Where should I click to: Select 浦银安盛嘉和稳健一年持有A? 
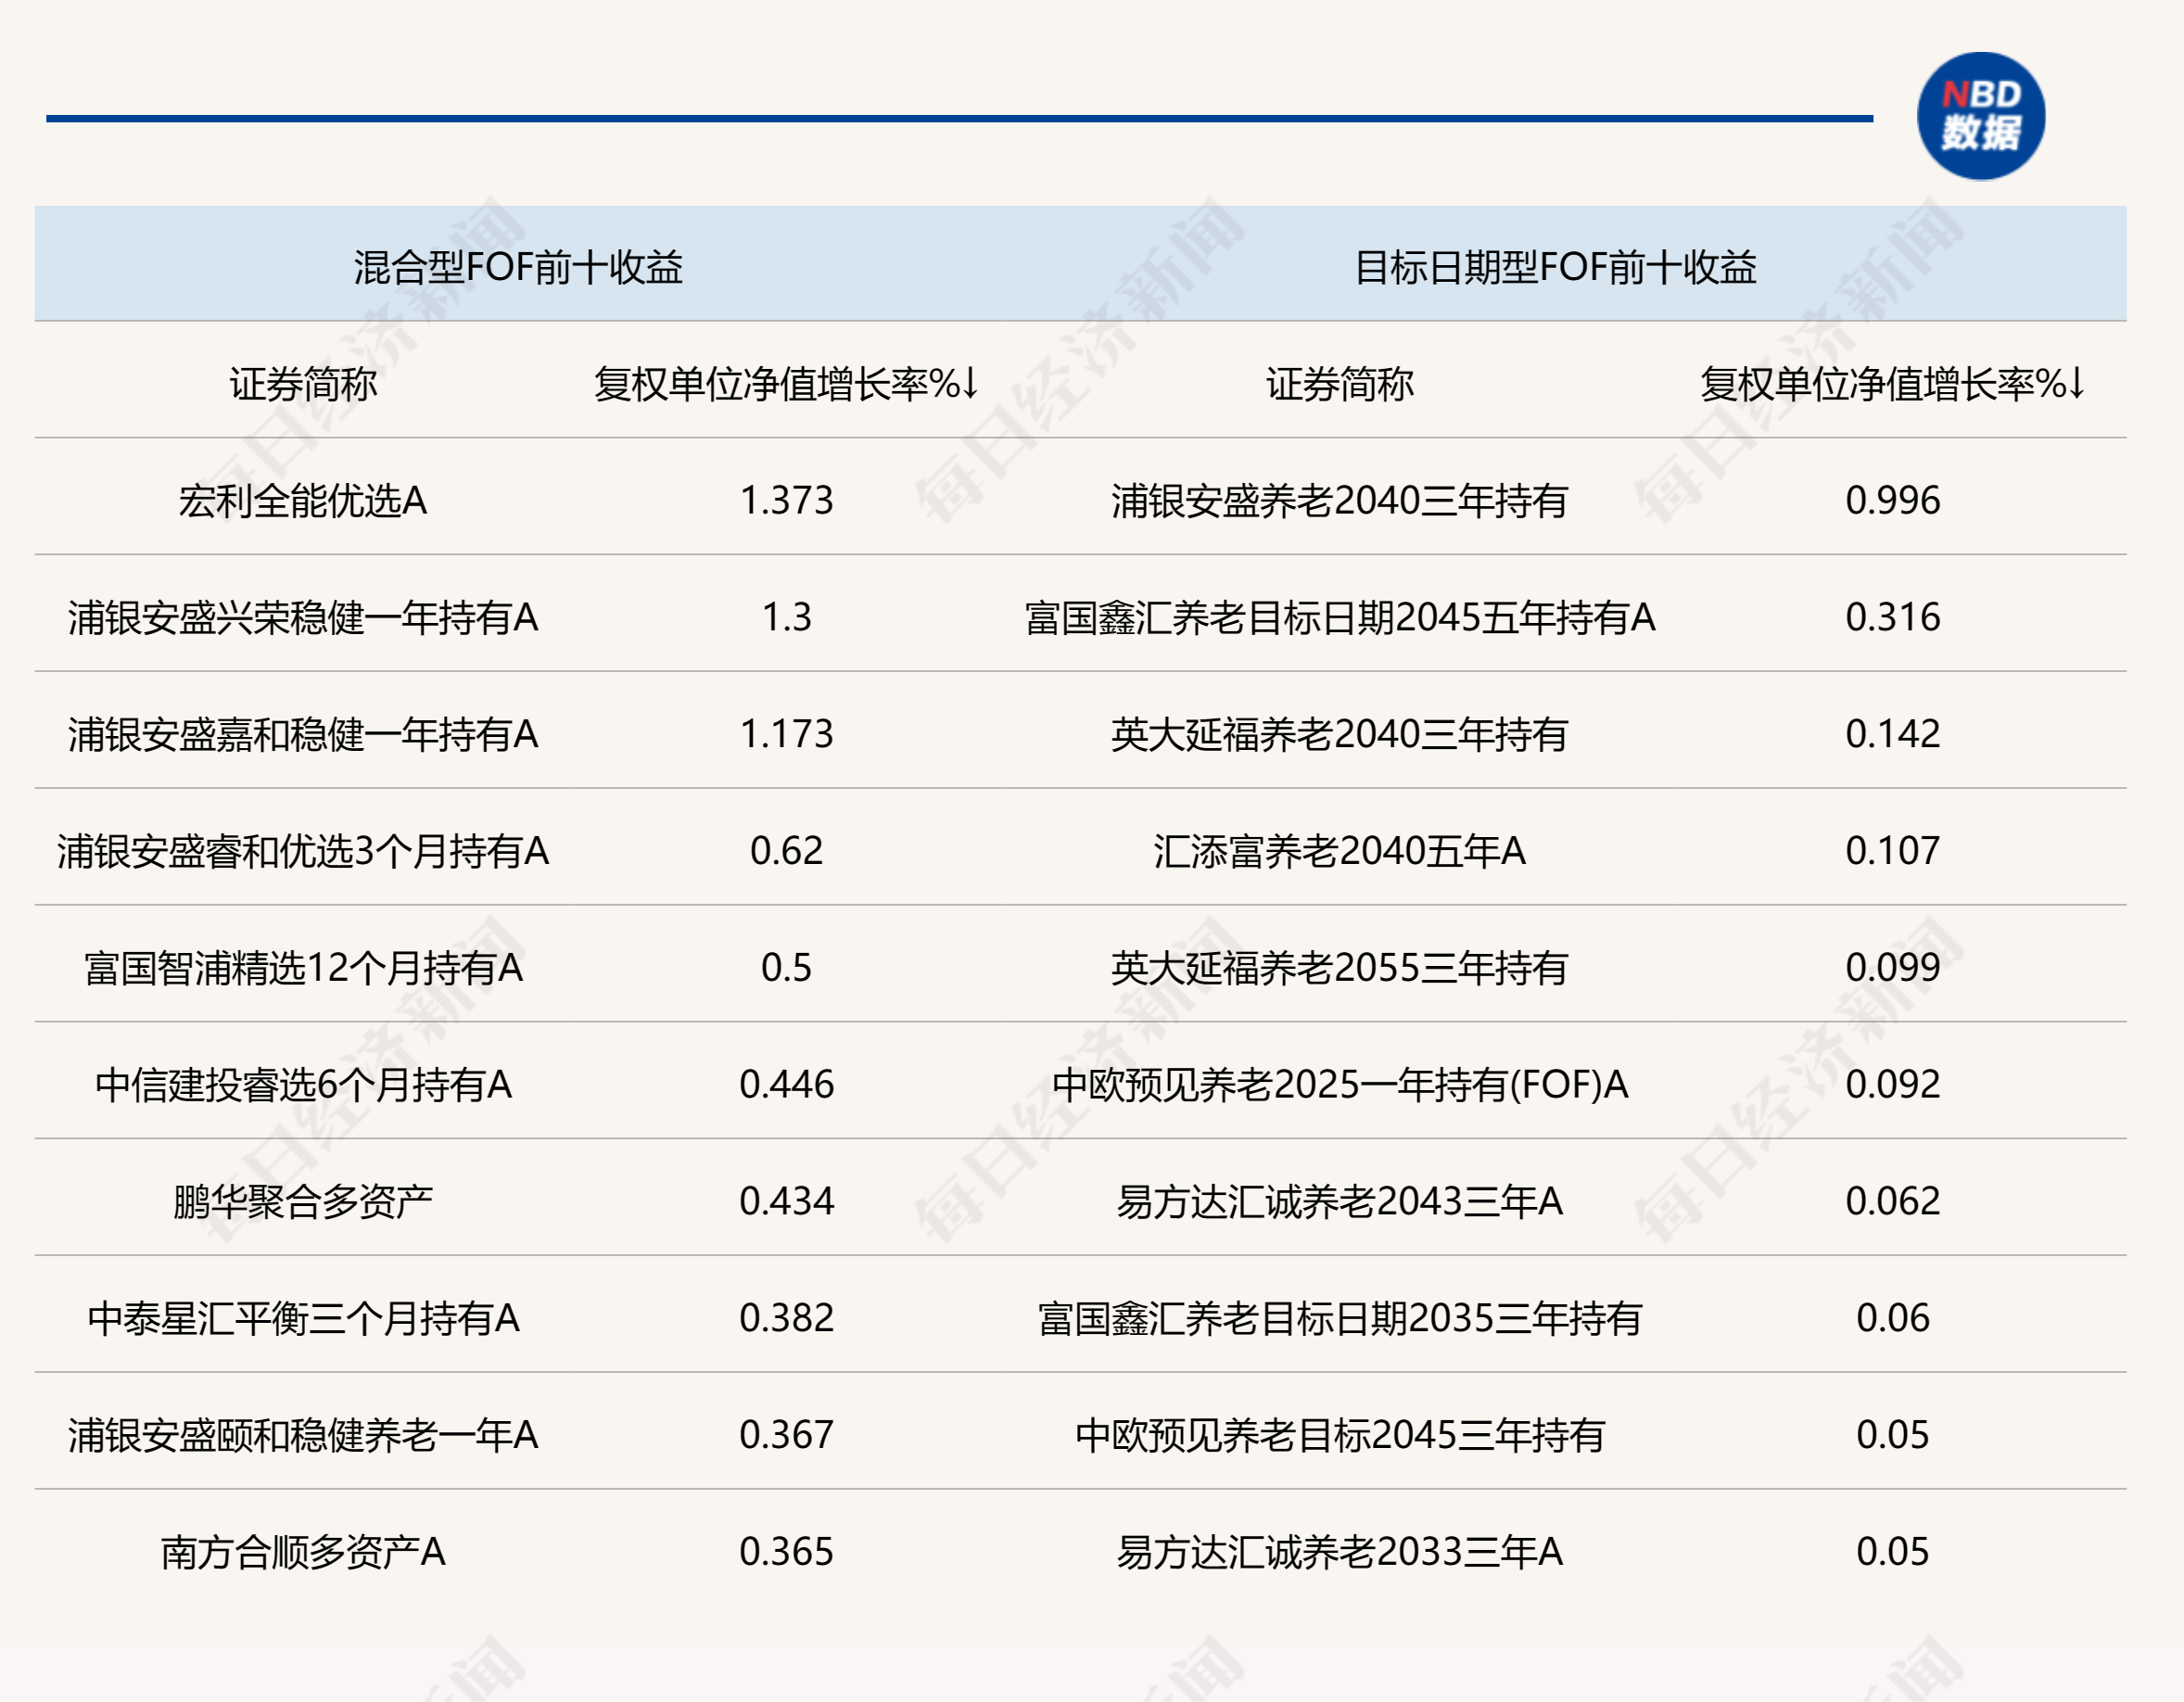303,735
